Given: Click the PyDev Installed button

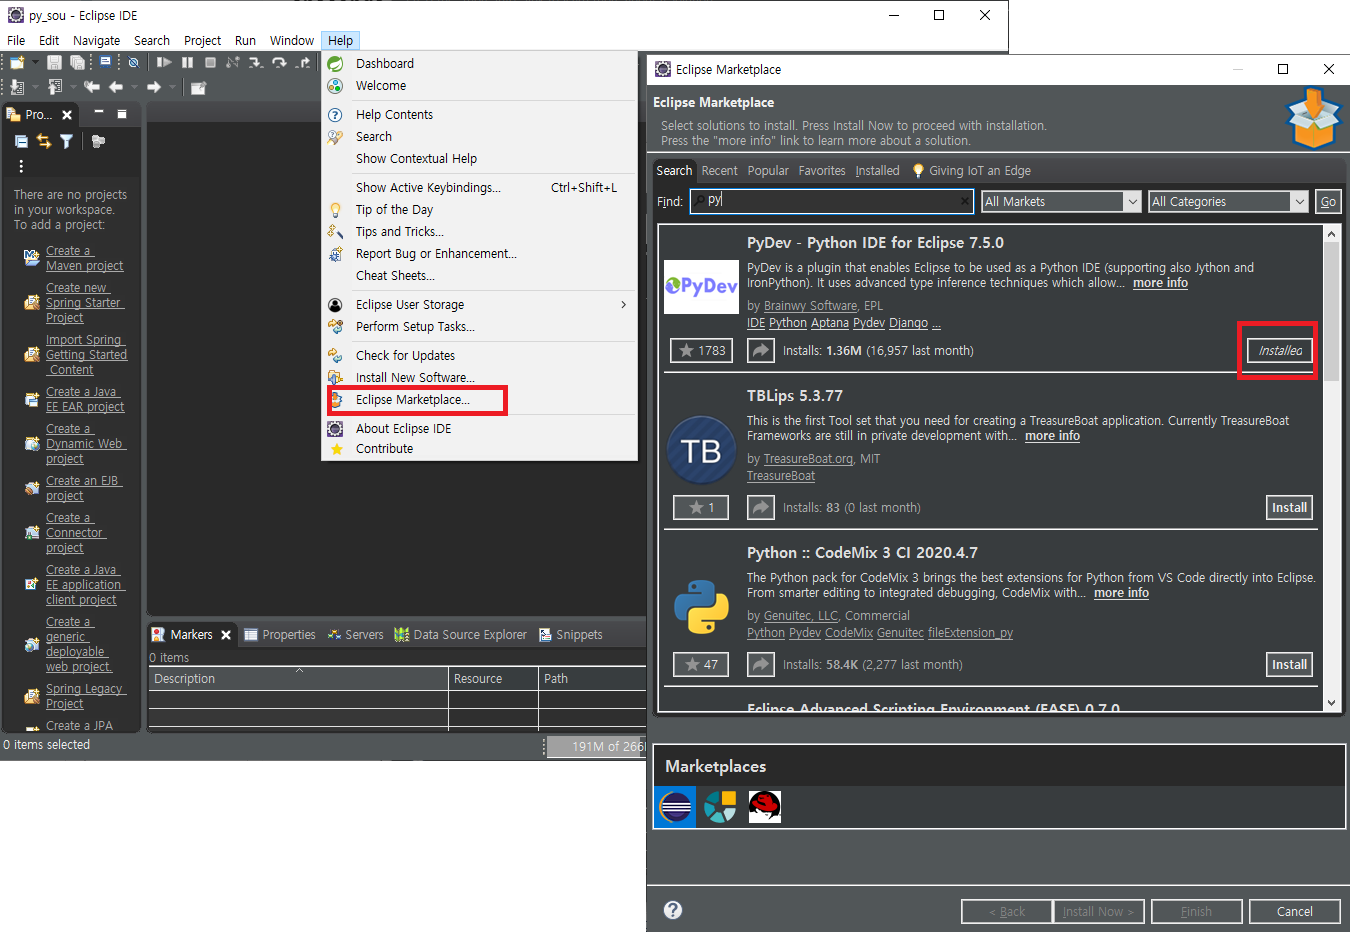Looking at the screenshot, I should 1280,351.
